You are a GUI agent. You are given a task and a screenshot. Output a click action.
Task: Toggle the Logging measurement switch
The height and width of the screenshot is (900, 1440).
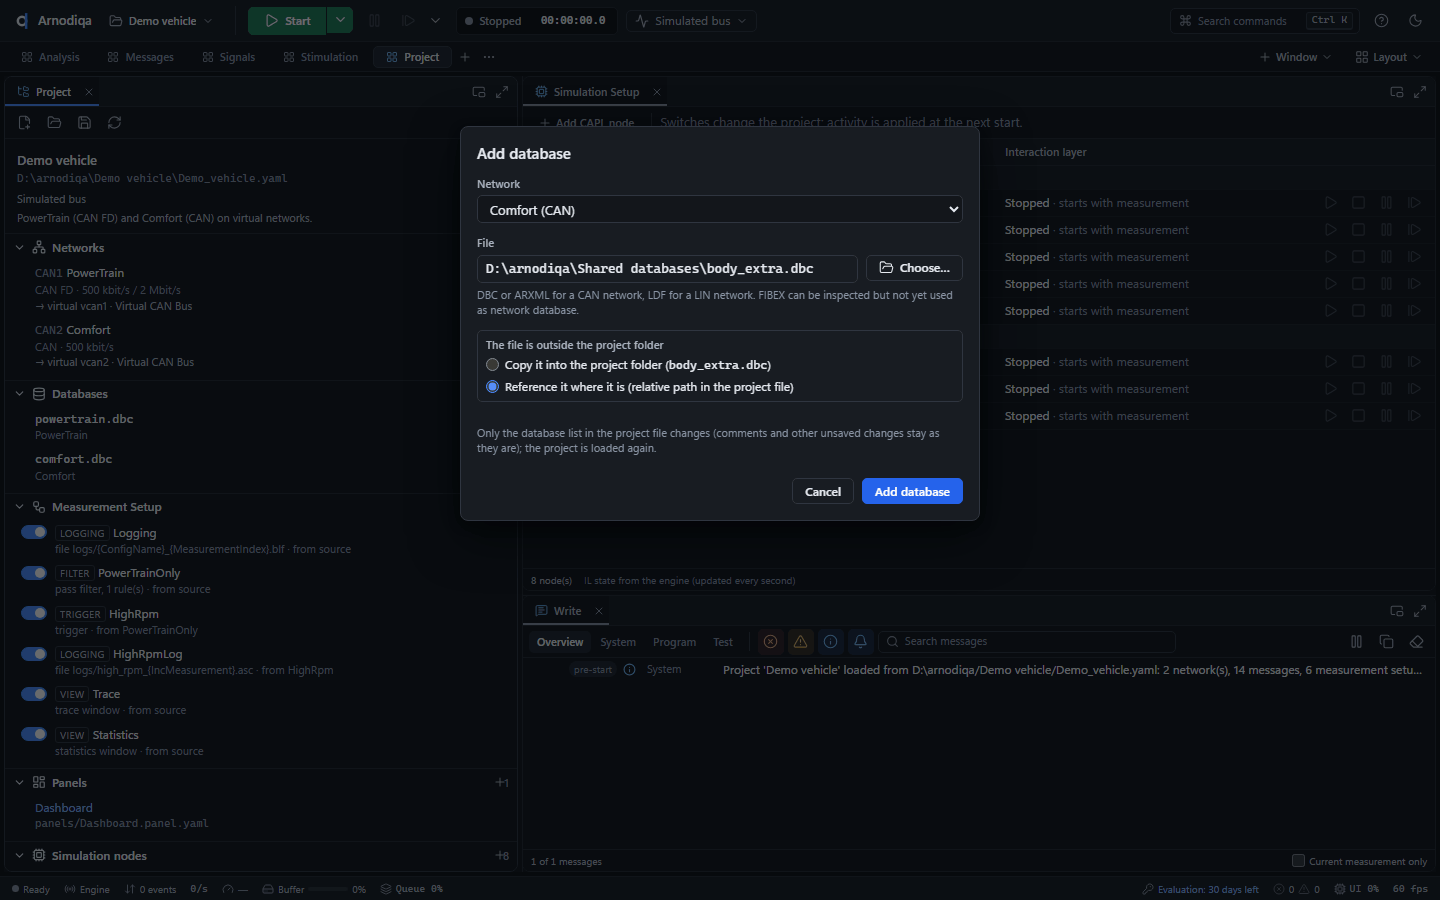(x=34, y=532)
